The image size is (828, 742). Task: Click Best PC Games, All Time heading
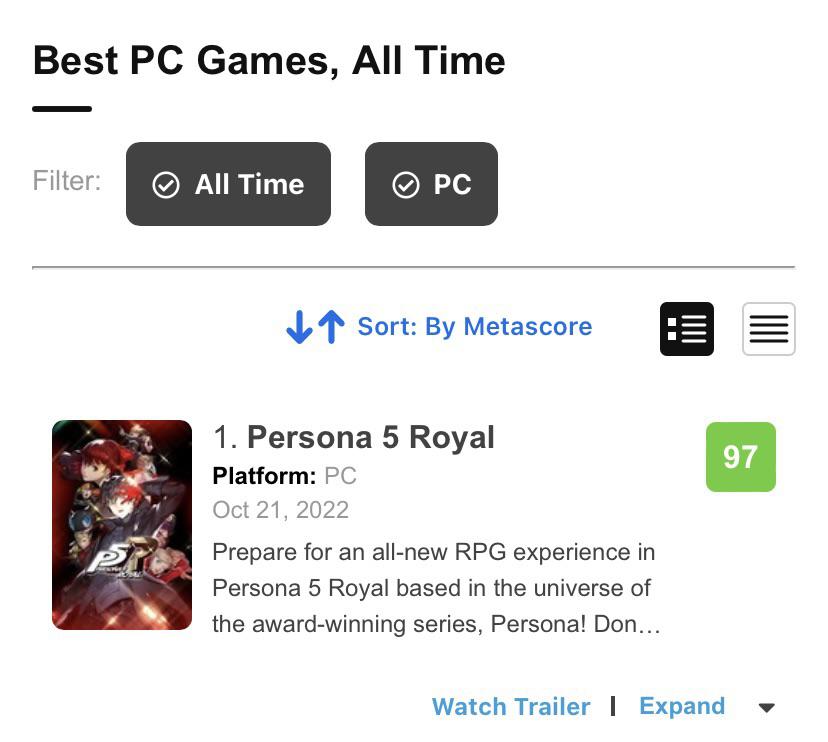tap(269, 61)
